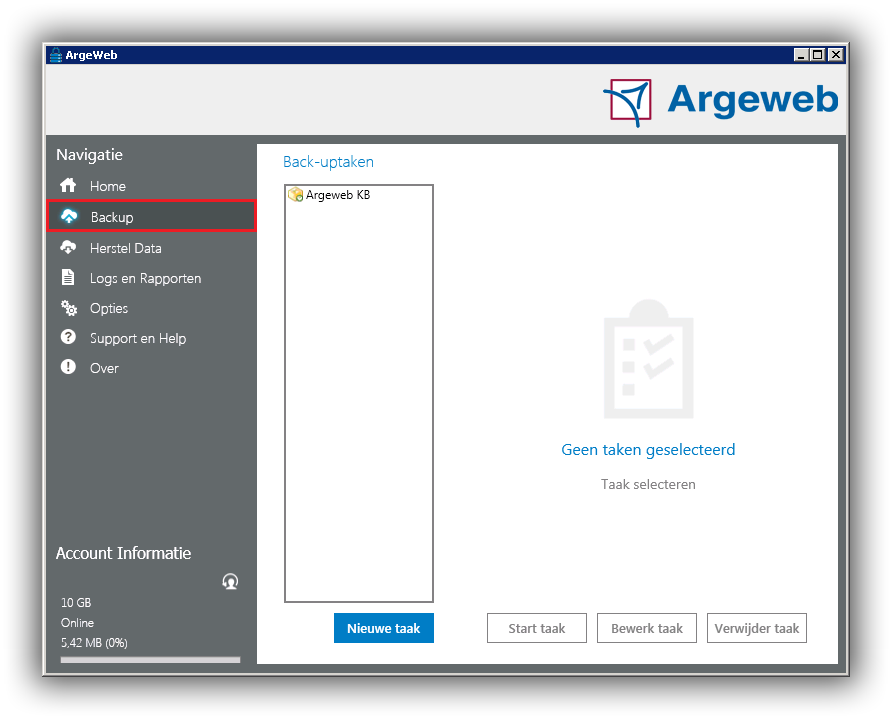The width and height of the screenshot is (892, 719).
Task: Go to Herstel Data section
Action: point(151,248)
